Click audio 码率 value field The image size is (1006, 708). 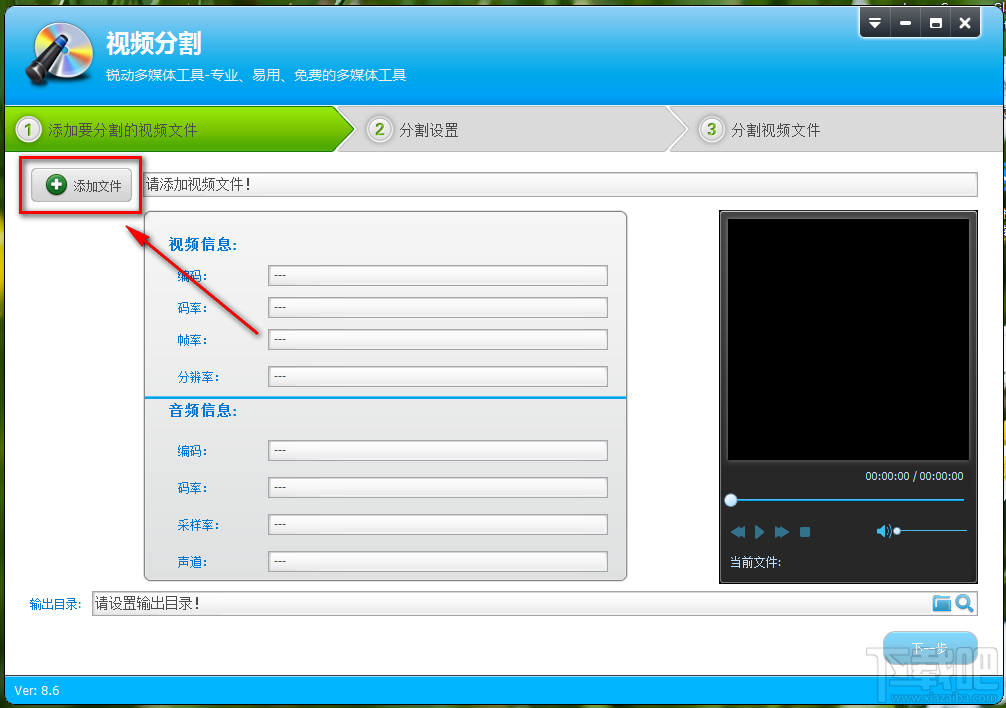click(x=438, y=488)
